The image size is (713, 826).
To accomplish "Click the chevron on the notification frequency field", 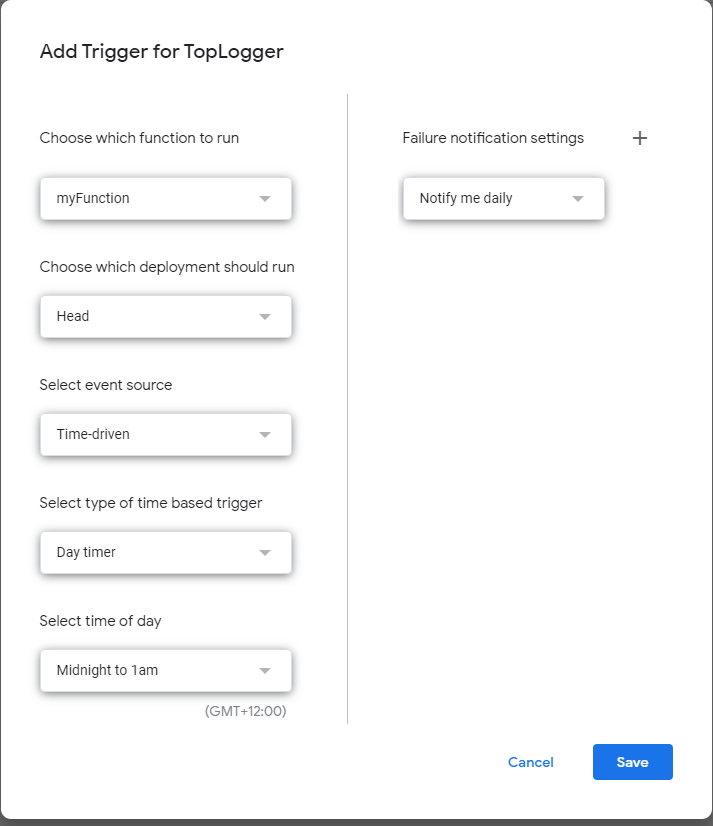I will (x=578, y=198).
